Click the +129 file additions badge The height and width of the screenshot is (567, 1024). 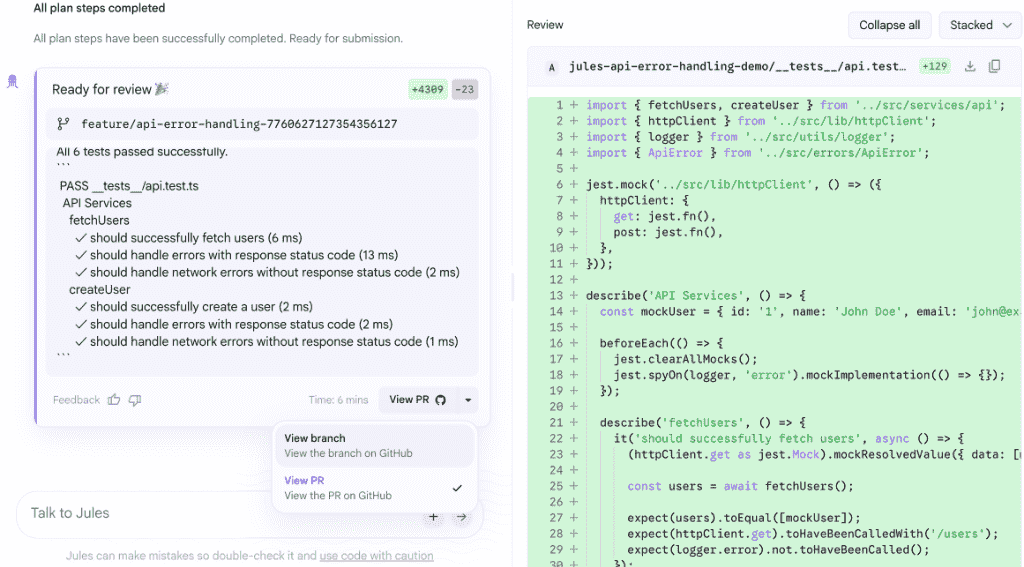(935, 66)
